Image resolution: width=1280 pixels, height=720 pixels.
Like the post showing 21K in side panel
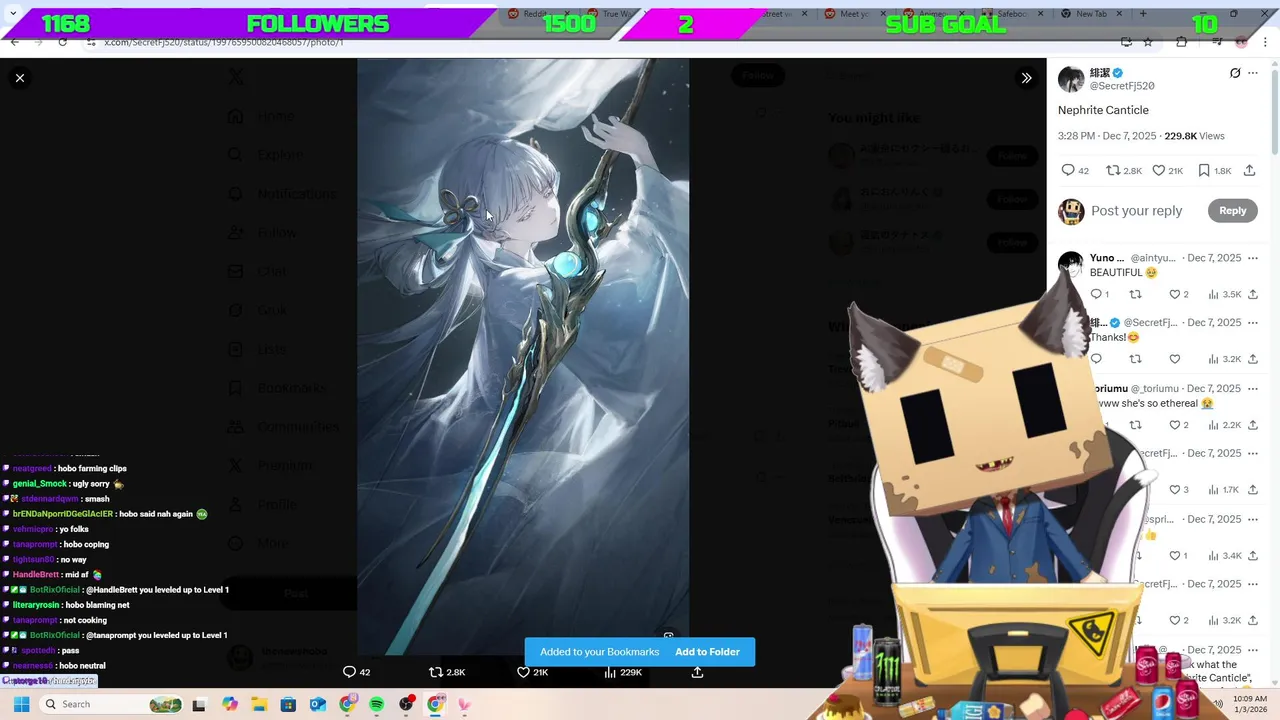click(x=1168, y=171)
